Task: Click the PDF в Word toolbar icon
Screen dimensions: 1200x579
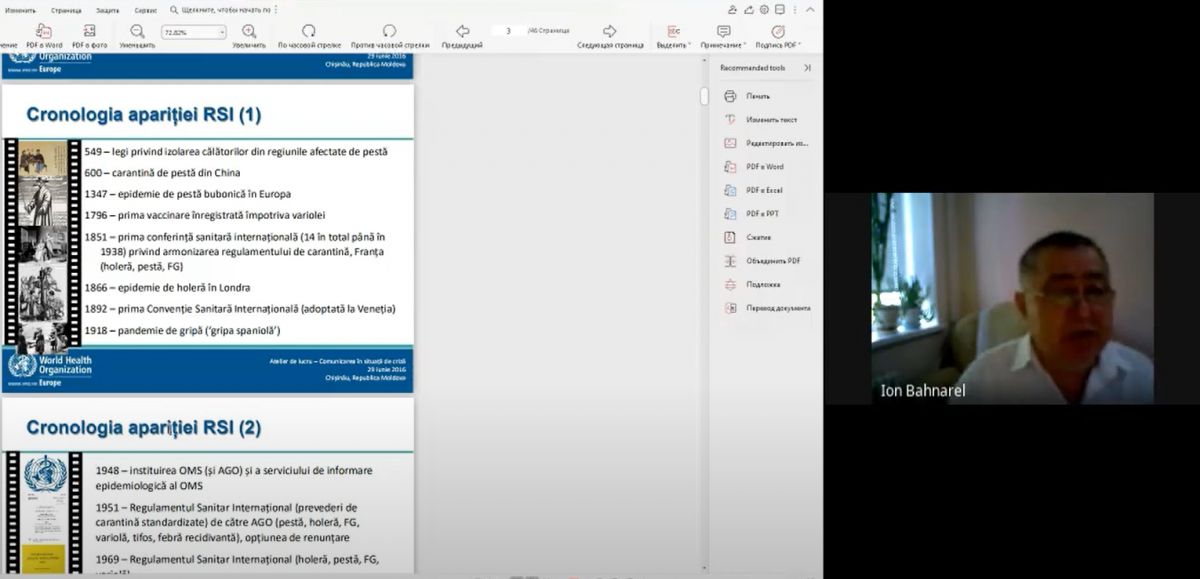Action: click(x=44, y=31)
